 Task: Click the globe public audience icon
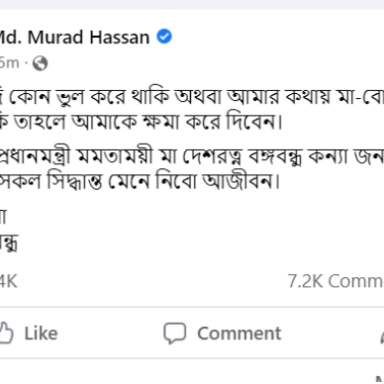40,63
